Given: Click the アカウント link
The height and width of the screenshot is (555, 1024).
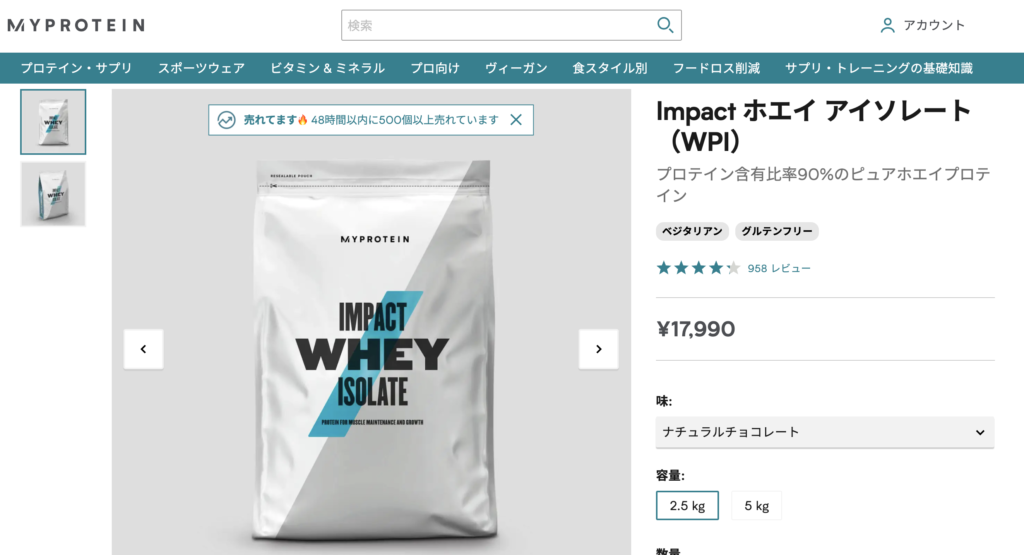Looking at the screenshot, I should pos(934,25).
